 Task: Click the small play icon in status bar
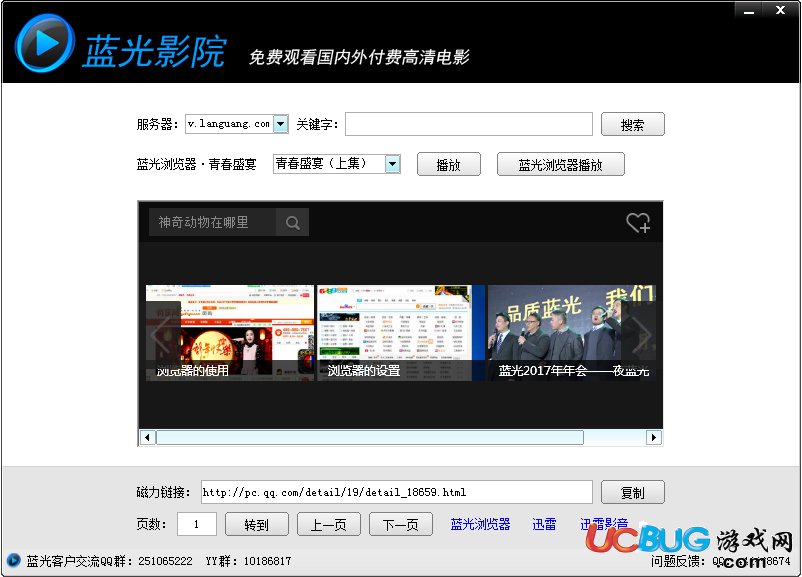[x=13, y=560]
